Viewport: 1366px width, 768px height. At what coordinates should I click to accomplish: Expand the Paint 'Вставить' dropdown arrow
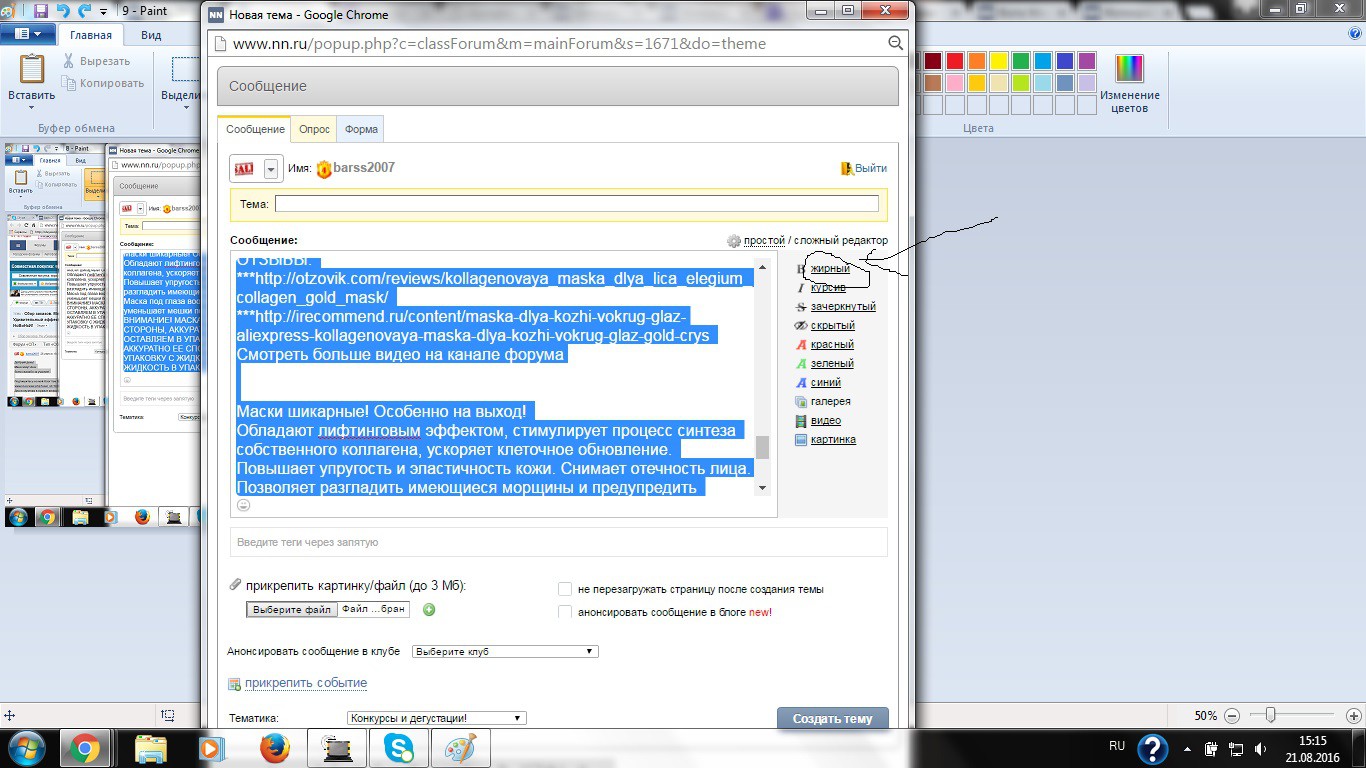(x=32, y=108)
